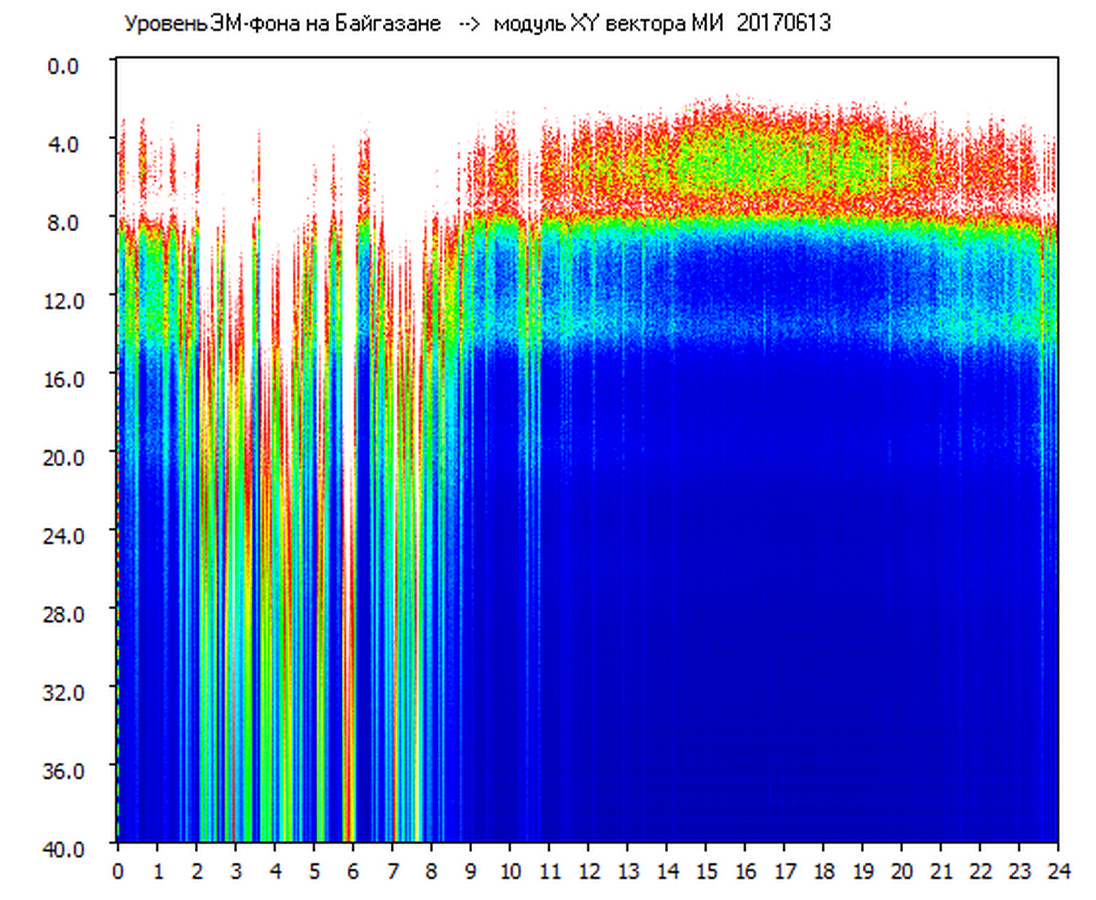Click the chart title text at top
The width and height of the screenshot is (1096, 900).
click(x=476, y=24)
